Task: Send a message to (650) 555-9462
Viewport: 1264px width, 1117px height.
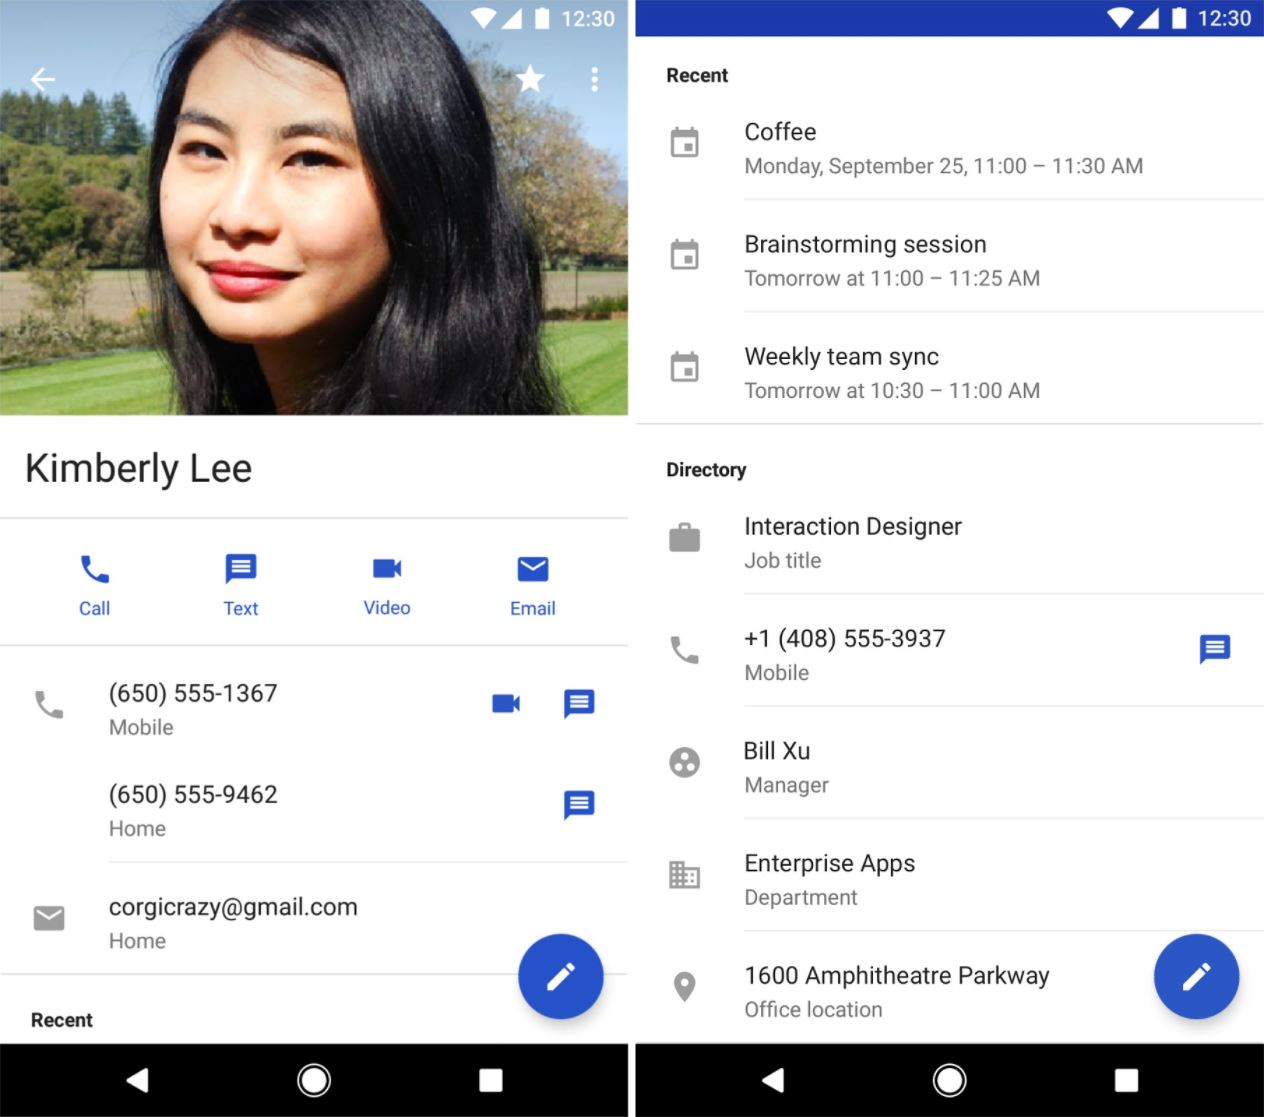Action: coord(579,805)
